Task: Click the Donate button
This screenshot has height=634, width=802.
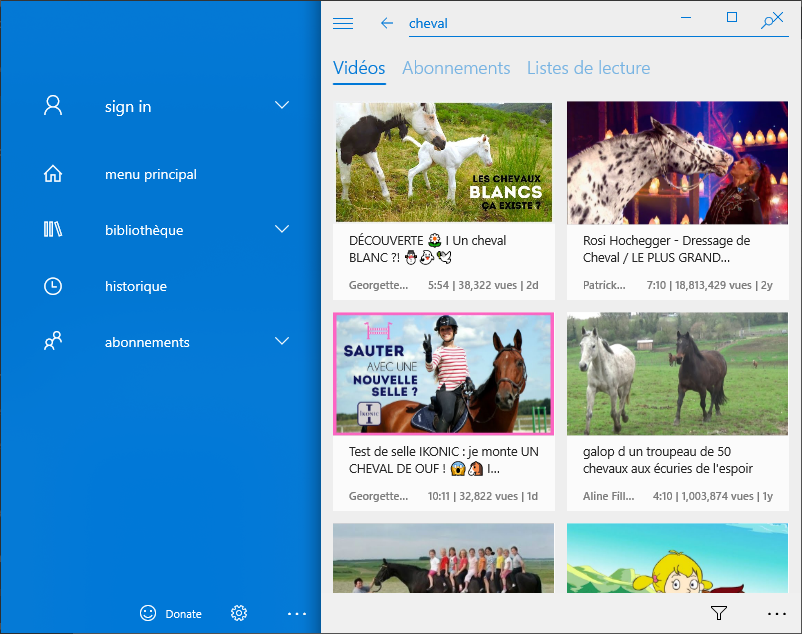Action: pos(171,614)
